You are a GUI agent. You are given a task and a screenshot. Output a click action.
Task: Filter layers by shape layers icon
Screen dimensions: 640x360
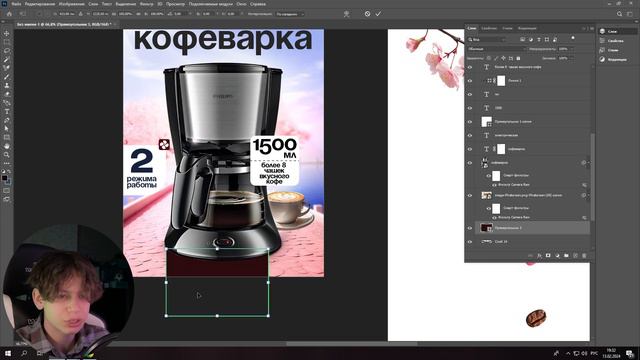click(547, 40)
